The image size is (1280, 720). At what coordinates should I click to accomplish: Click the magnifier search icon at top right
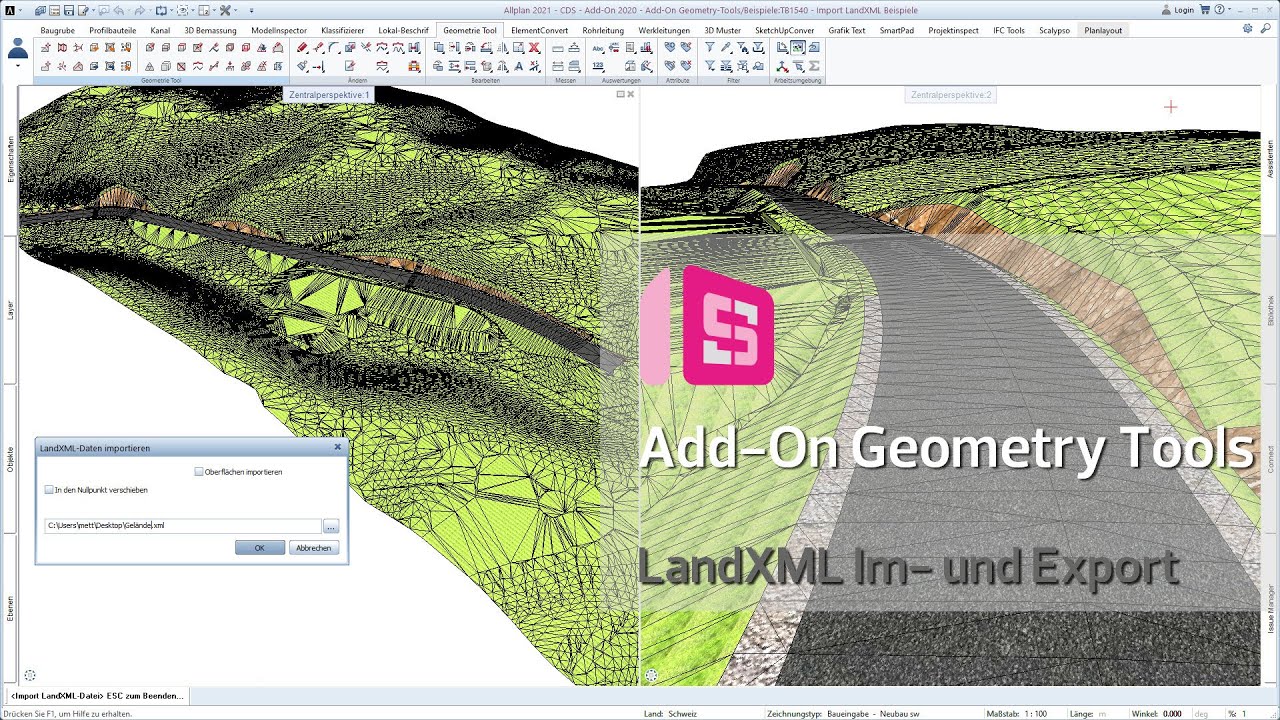pos(1265,29)
